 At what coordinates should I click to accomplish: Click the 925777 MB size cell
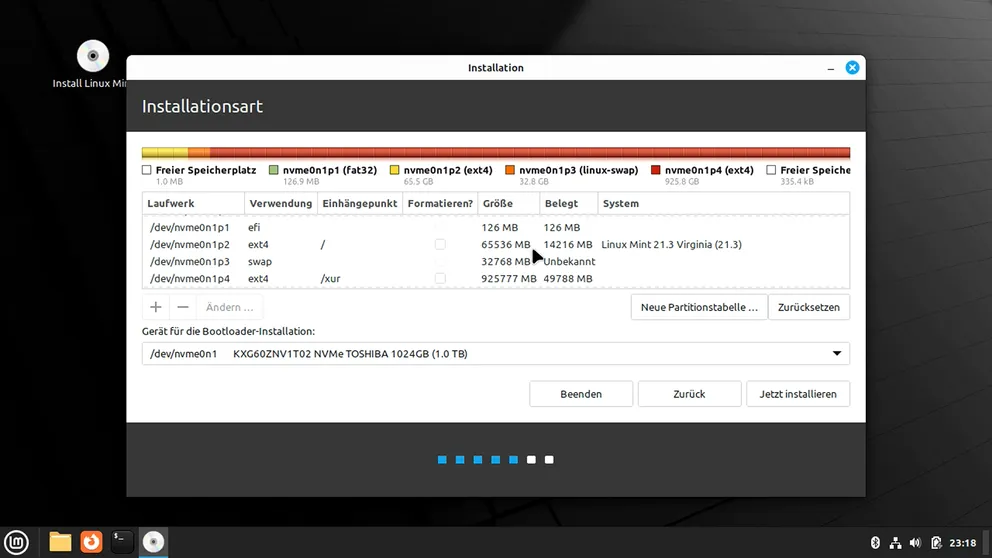coord(509,278)
